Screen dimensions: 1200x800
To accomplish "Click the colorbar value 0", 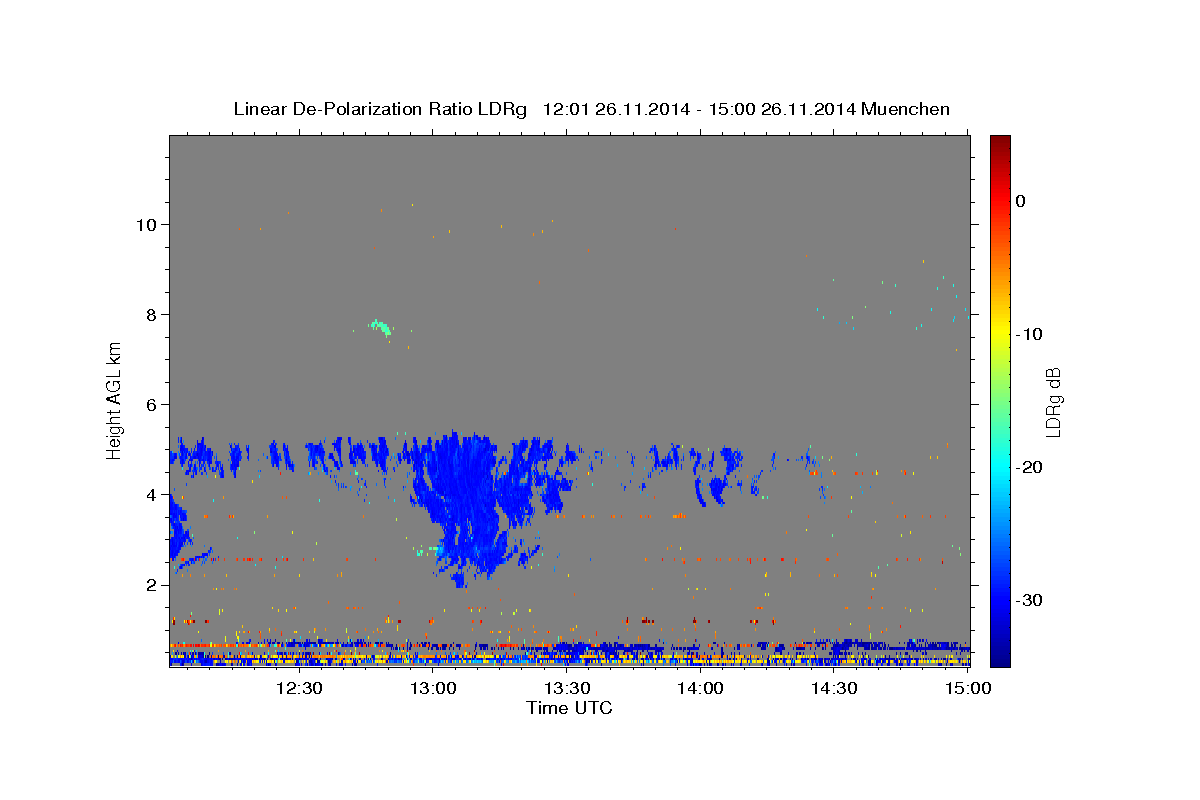I will tap(1021, 201).
